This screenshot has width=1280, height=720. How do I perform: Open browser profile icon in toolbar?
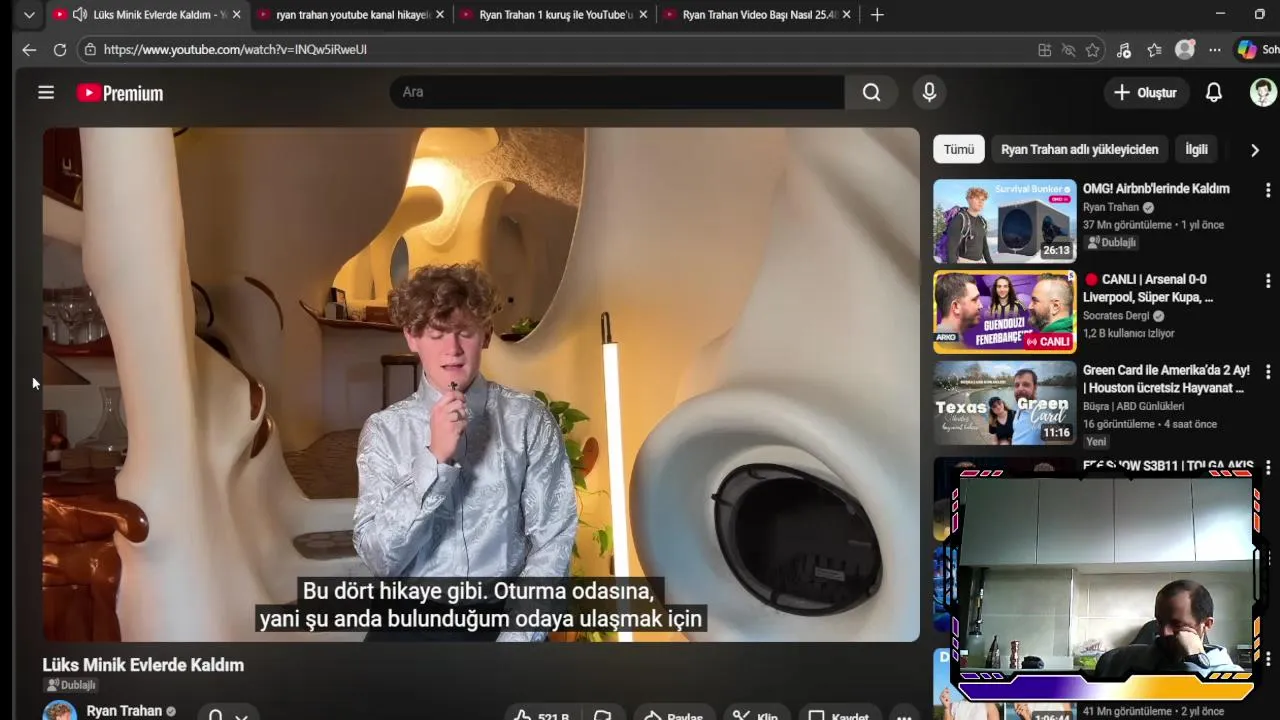point(1185,50)
